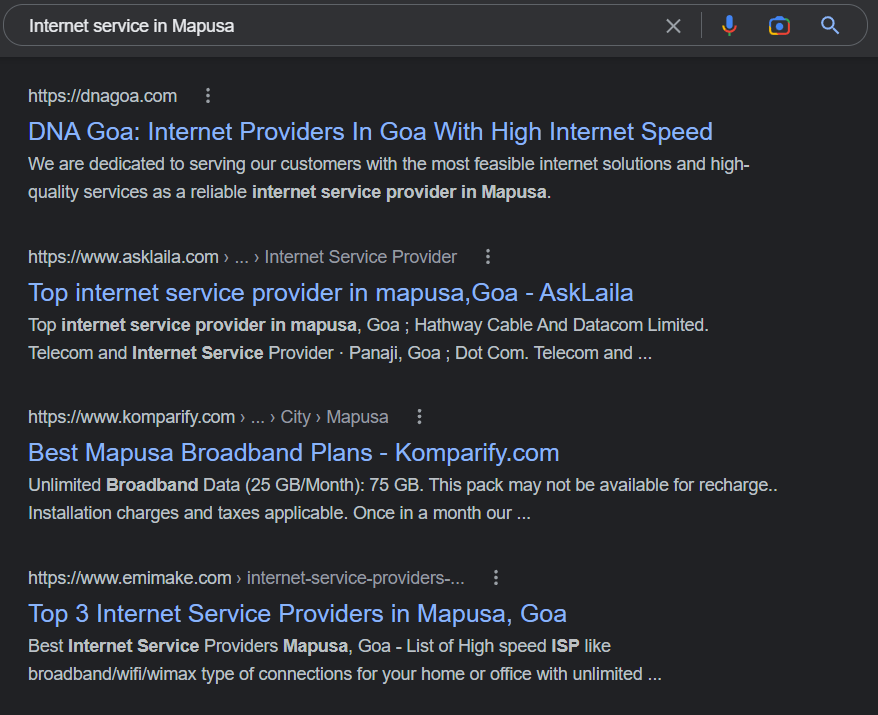Click the asklaila.com URL breadcrumb
The width and height of the screenshot is (878, 715).
(x=123, y=257)
